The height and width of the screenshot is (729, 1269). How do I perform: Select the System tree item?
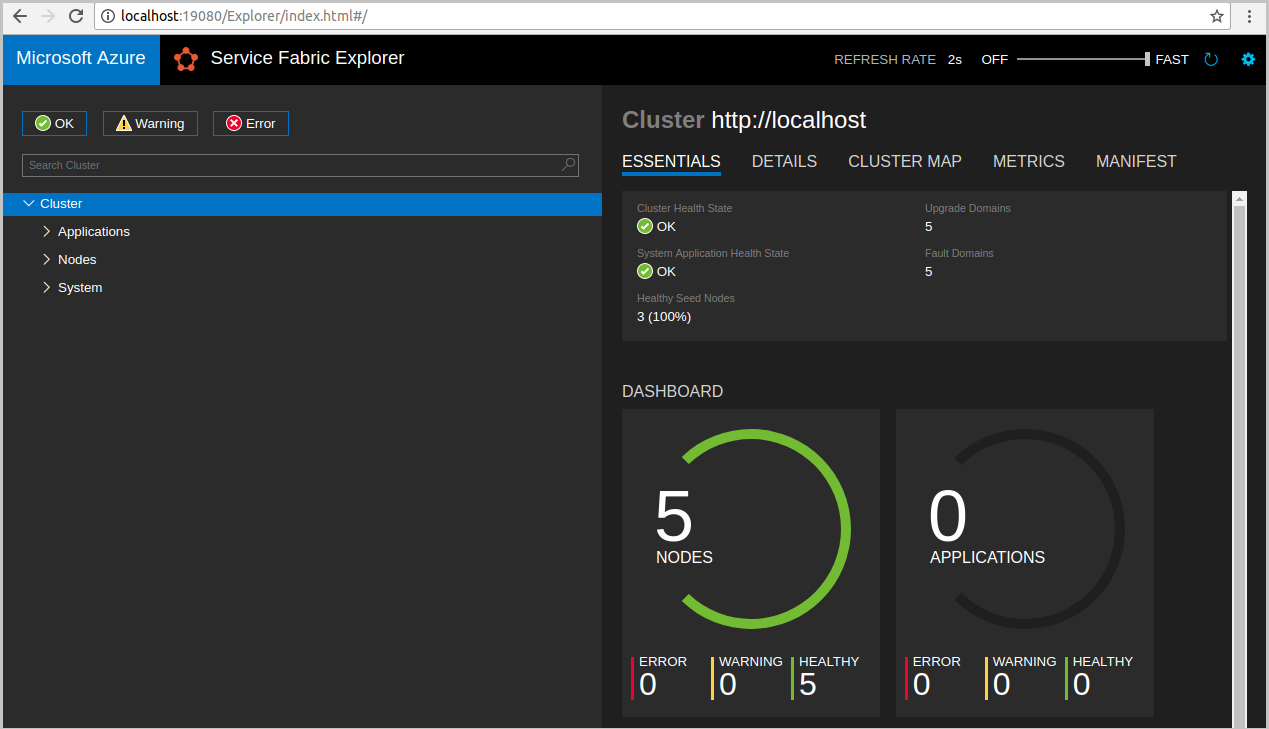point(81,287)
